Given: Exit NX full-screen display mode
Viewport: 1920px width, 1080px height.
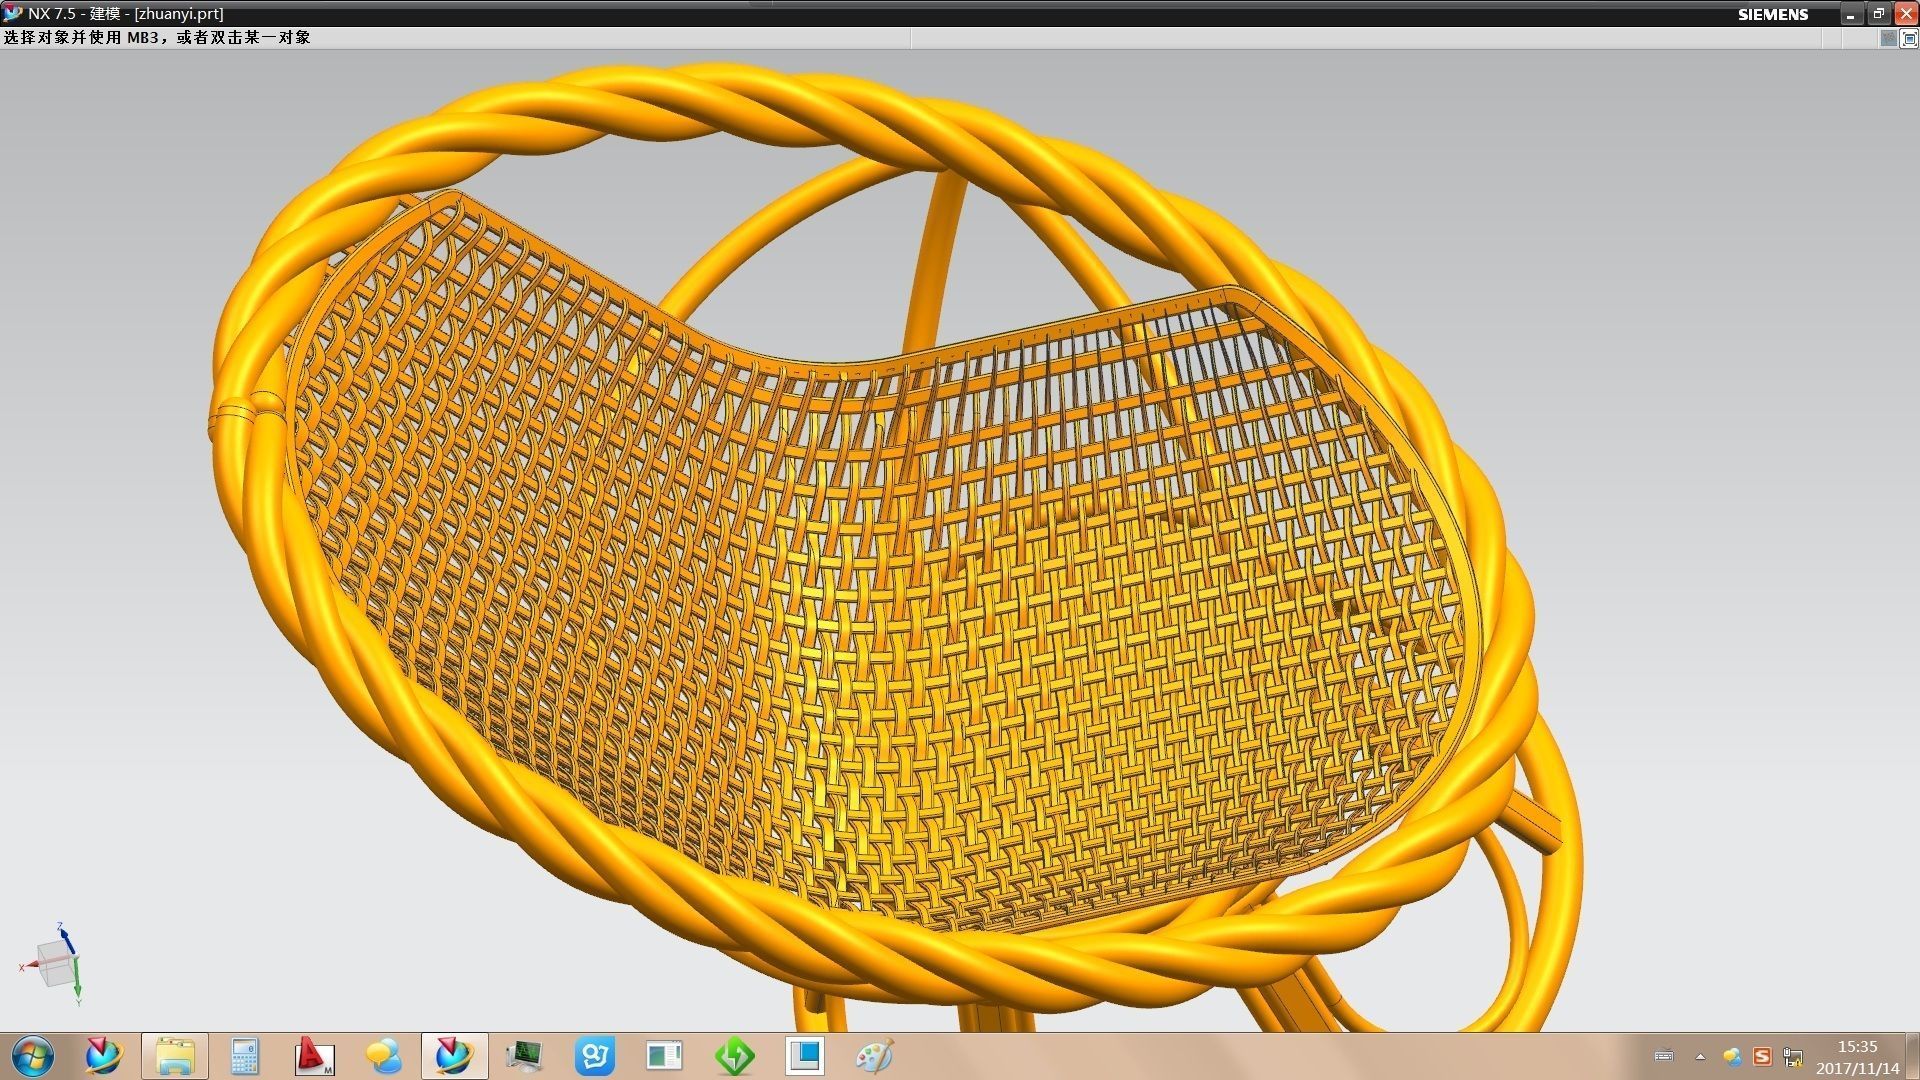Looking at the screenshot, I should [x=1908, y=38].
